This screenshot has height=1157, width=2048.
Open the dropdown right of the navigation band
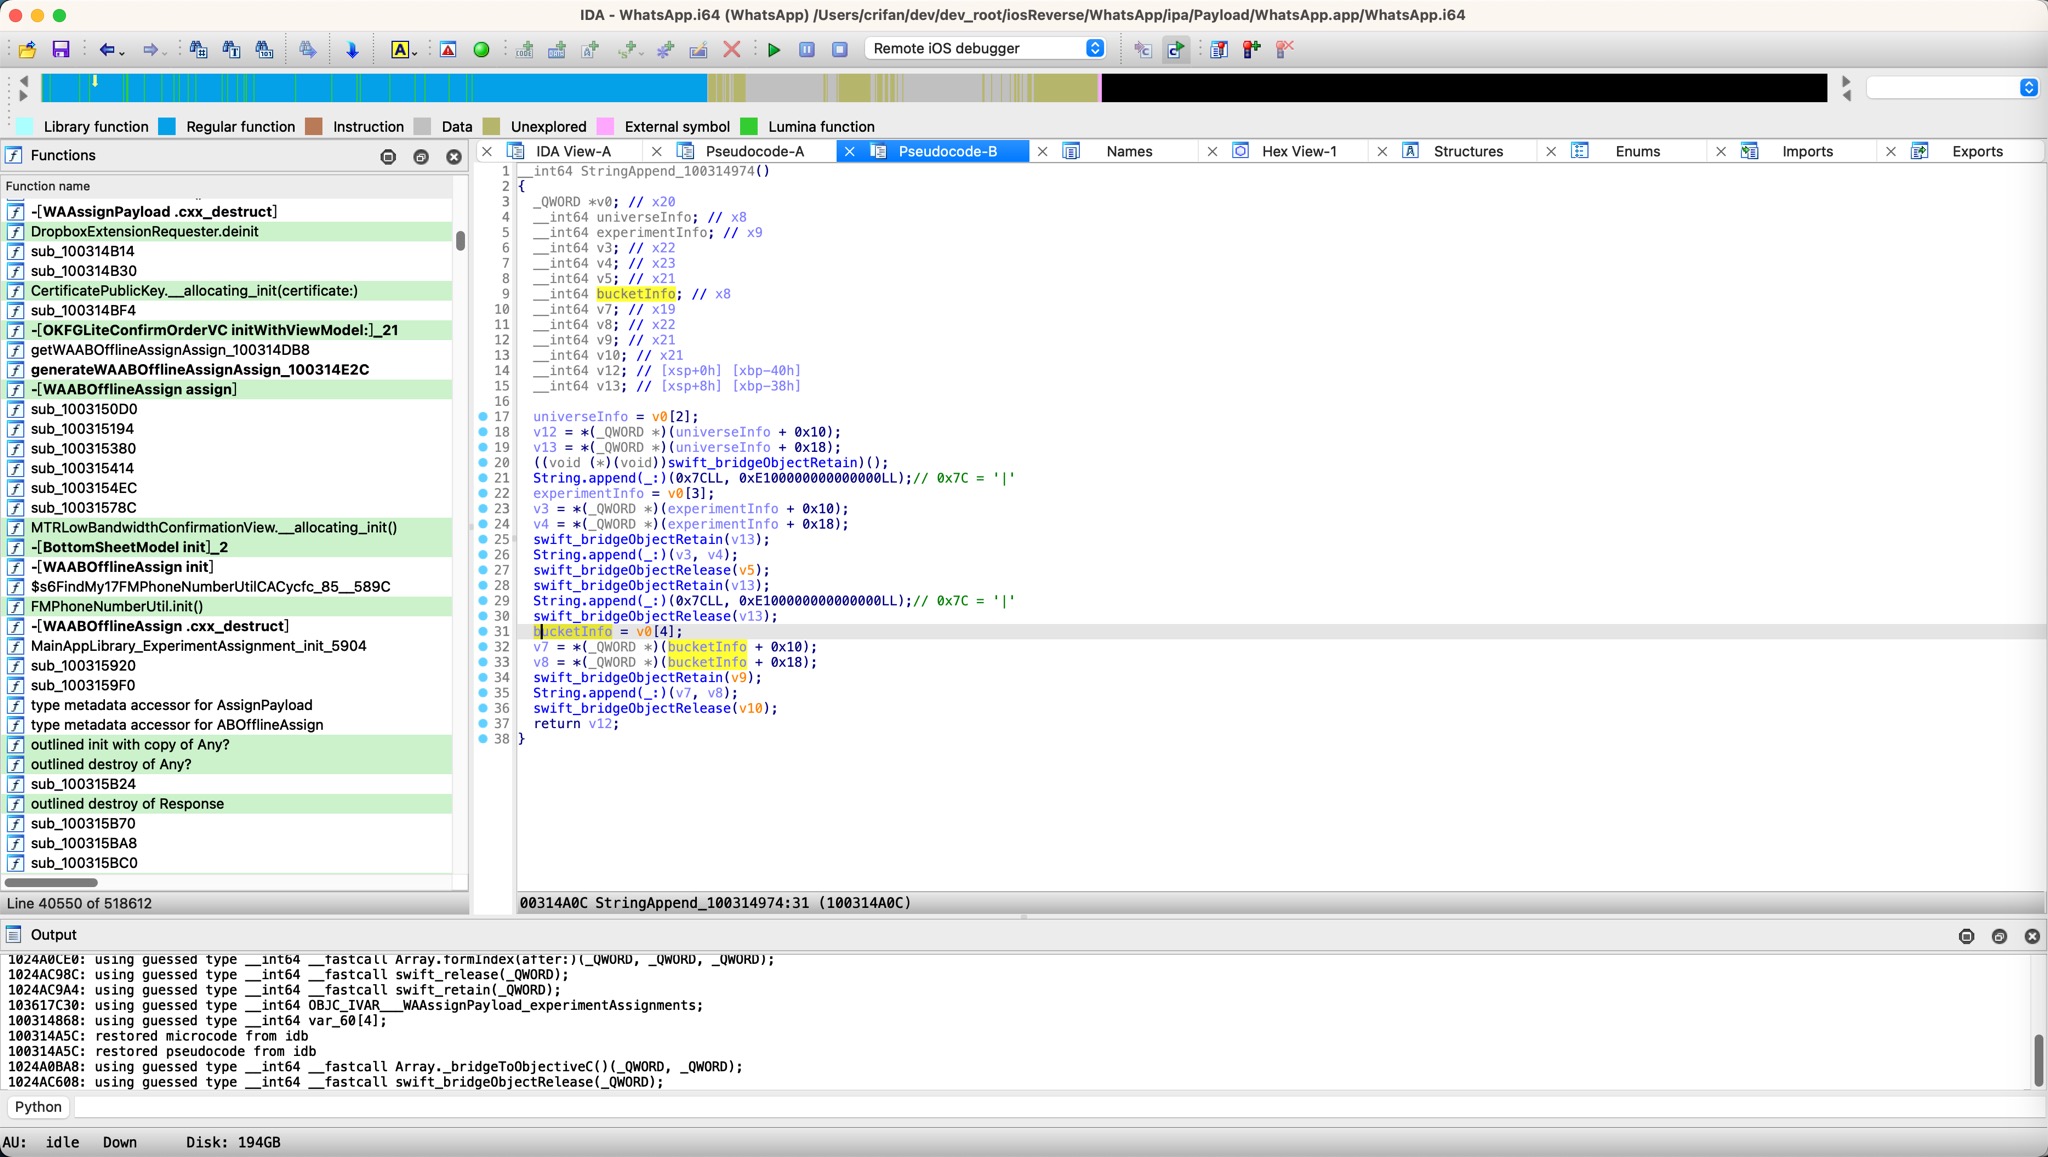pos(1953,88)
